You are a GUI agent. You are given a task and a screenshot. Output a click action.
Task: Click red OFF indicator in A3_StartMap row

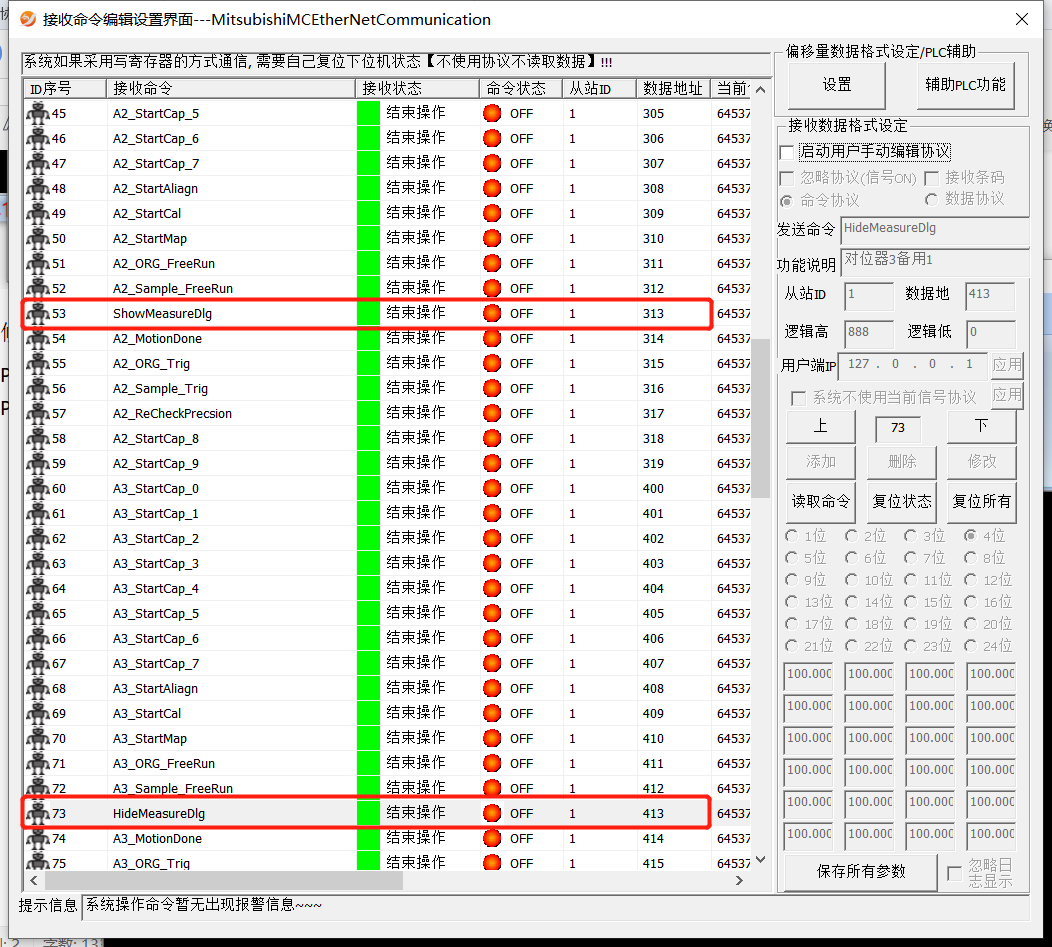click(491, 738)
